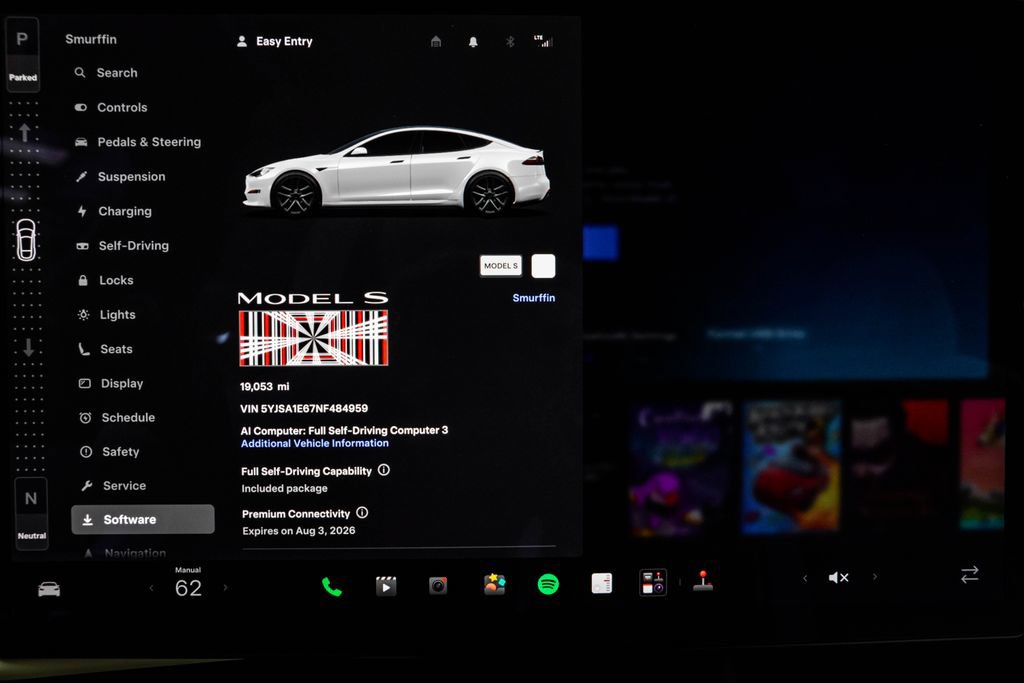Raise volume with right chevron
Screen dimensions: 1024x683
(x=874, y=577)
